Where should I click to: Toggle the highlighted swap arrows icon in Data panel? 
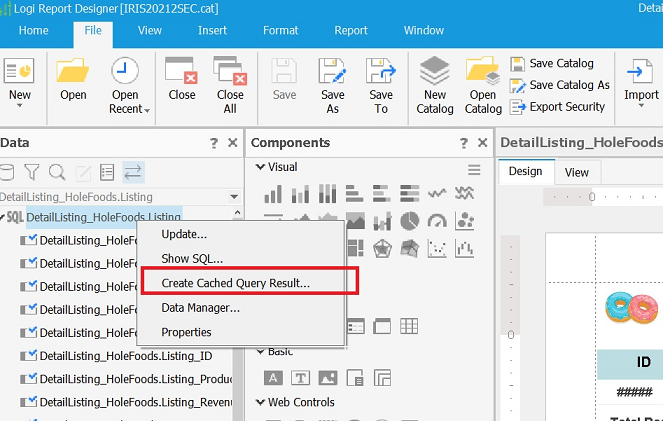[133, 172]
